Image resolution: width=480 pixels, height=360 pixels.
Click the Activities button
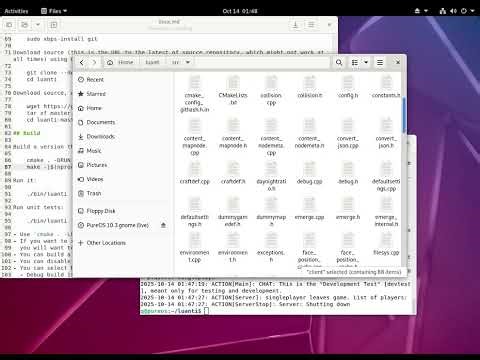pos(16,11)
